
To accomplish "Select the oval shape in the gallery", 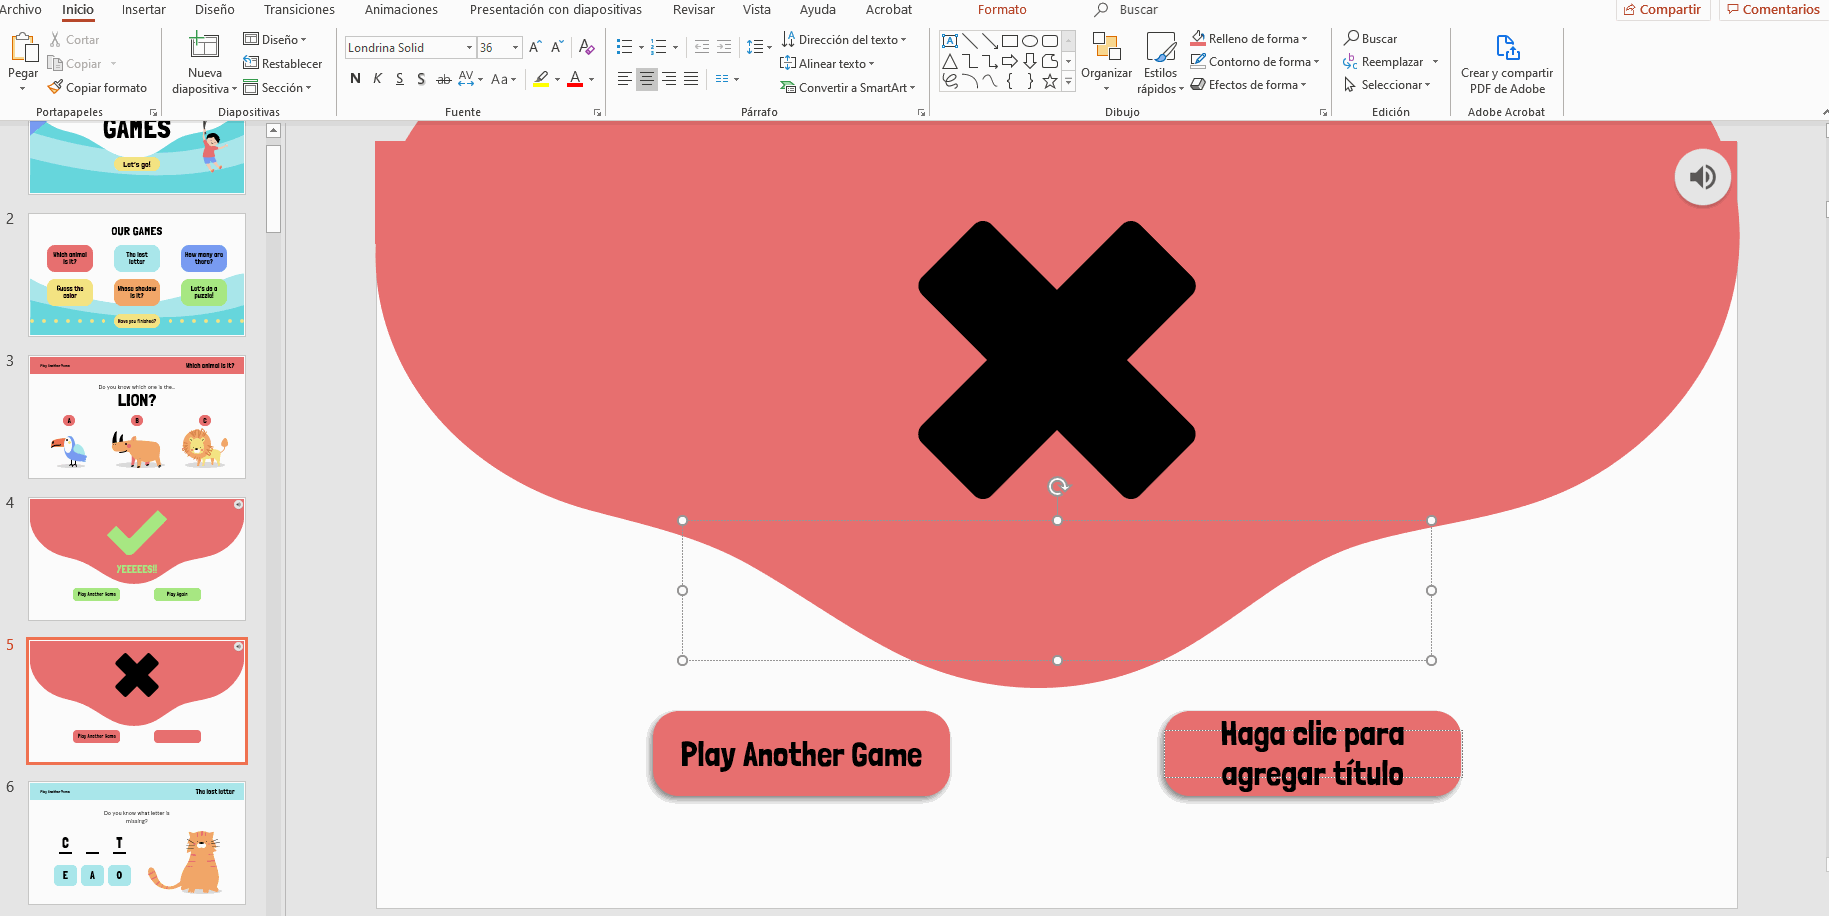I will click(x=1030, y=41).
